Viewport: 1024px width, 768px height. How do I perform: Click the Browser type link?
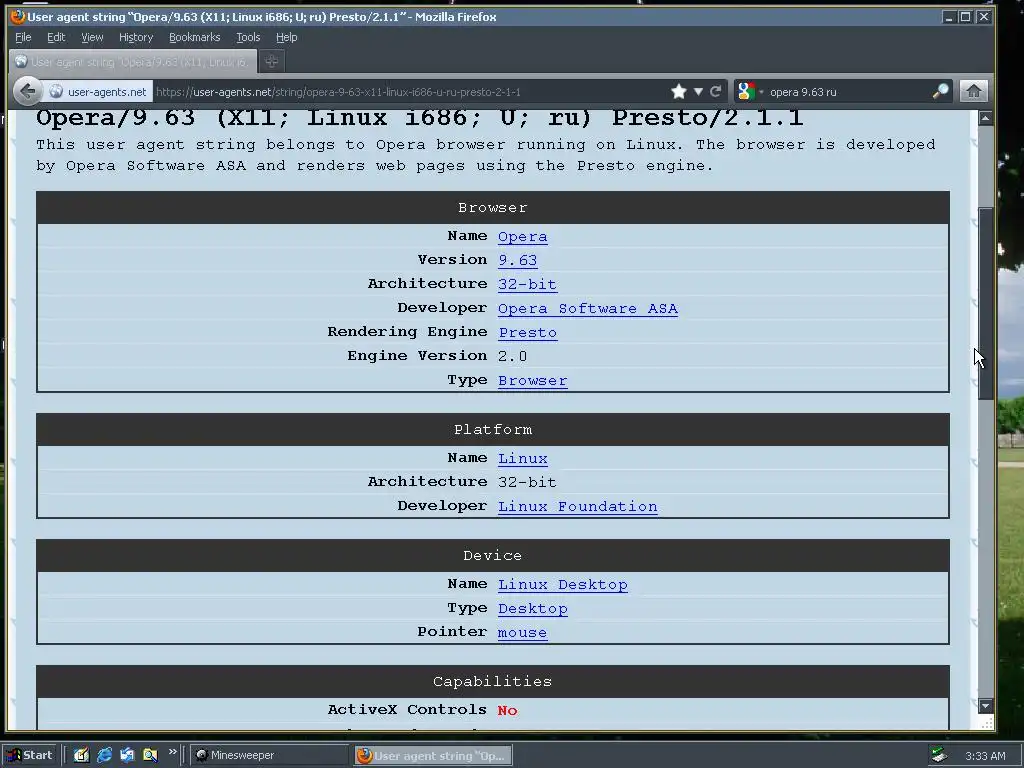coord(532,381)
